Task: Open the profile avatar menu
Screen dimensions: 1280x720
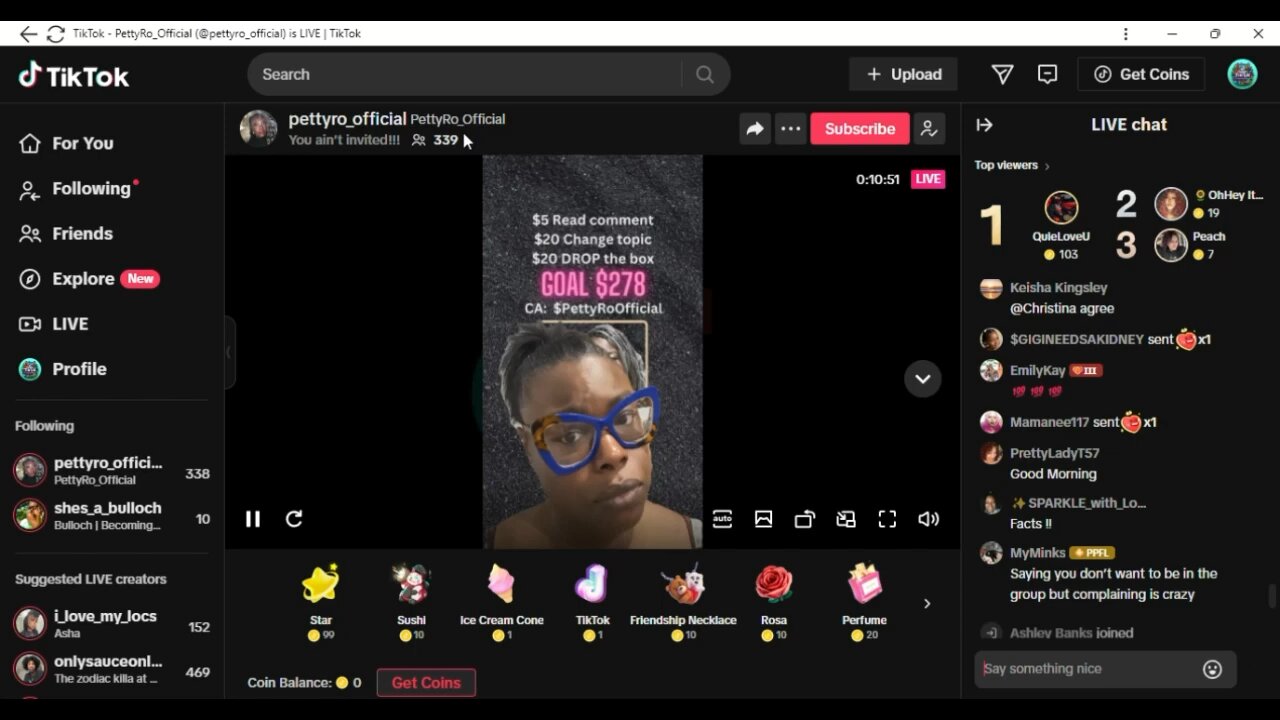Action: tap(1242, 74)
